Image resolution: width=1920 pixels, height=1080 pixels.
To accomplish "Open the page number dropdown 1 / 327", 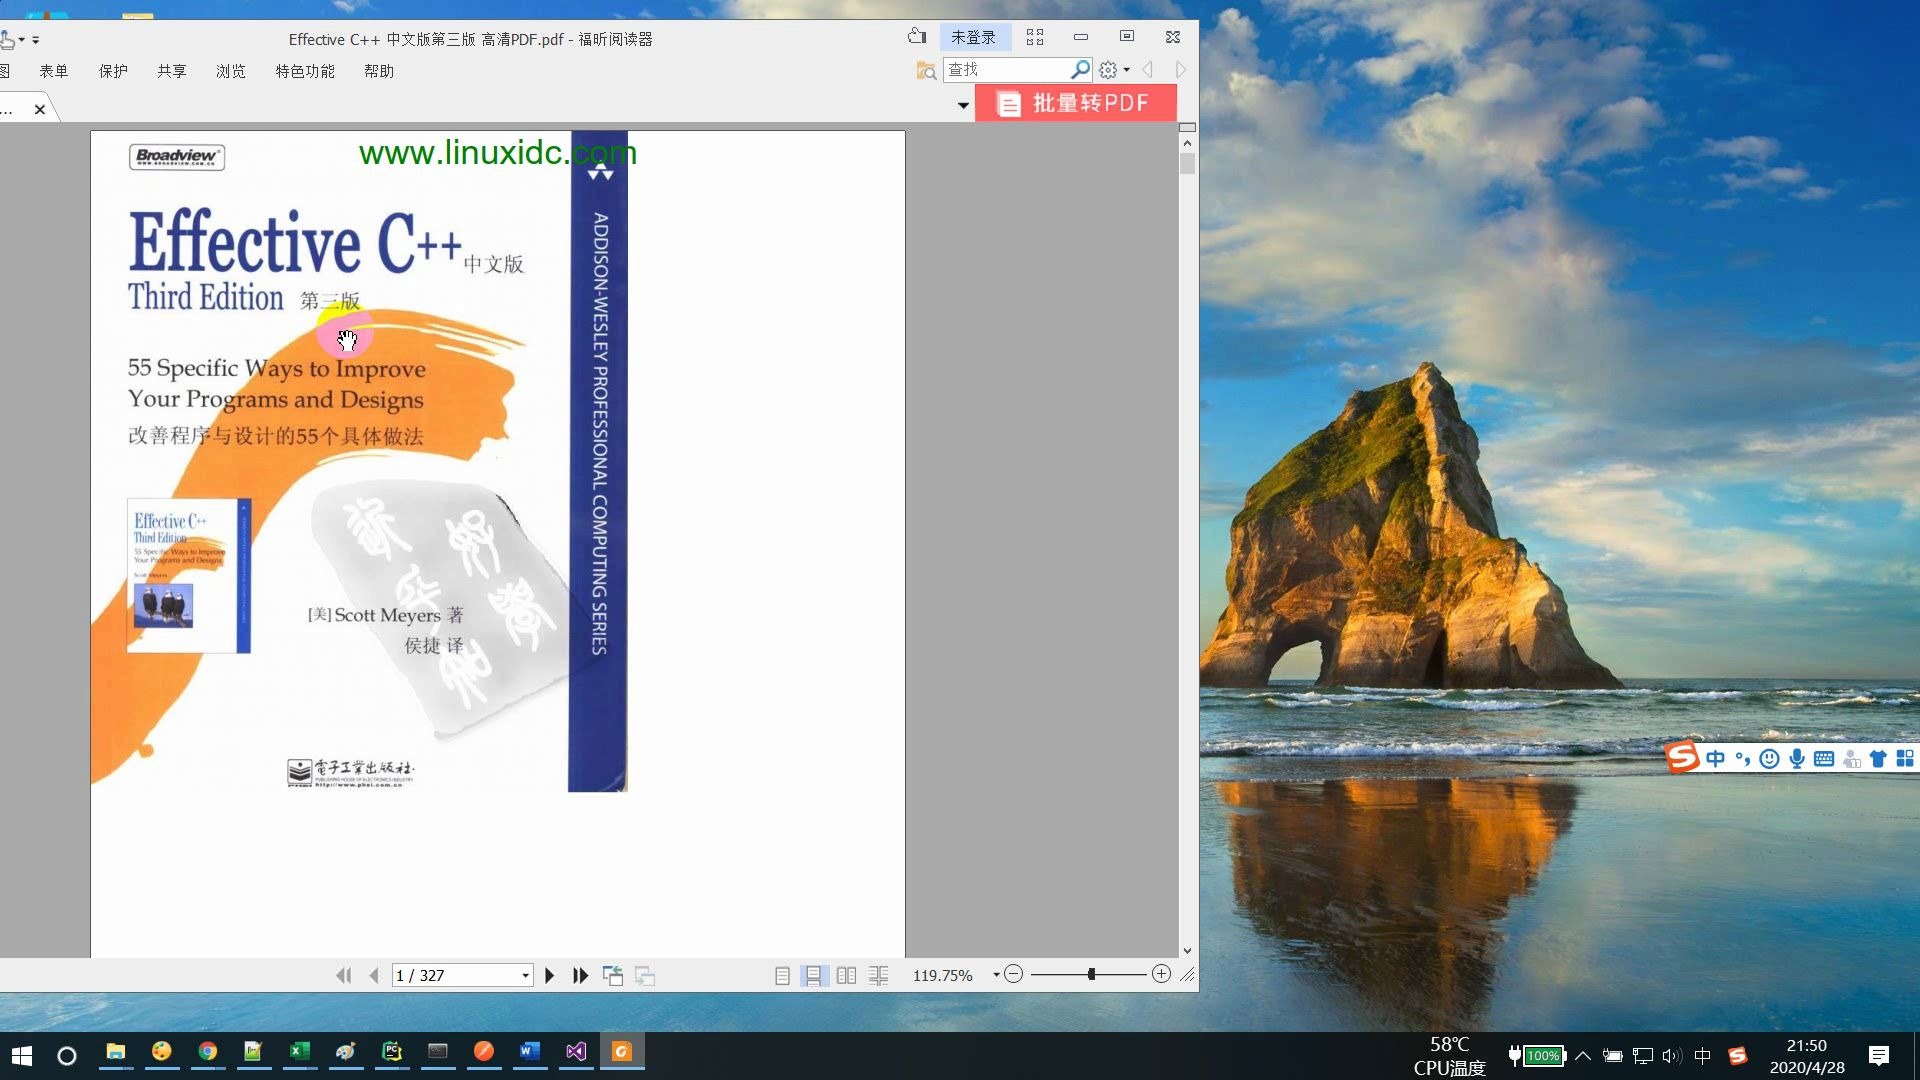I will click(x=525, y=975).
